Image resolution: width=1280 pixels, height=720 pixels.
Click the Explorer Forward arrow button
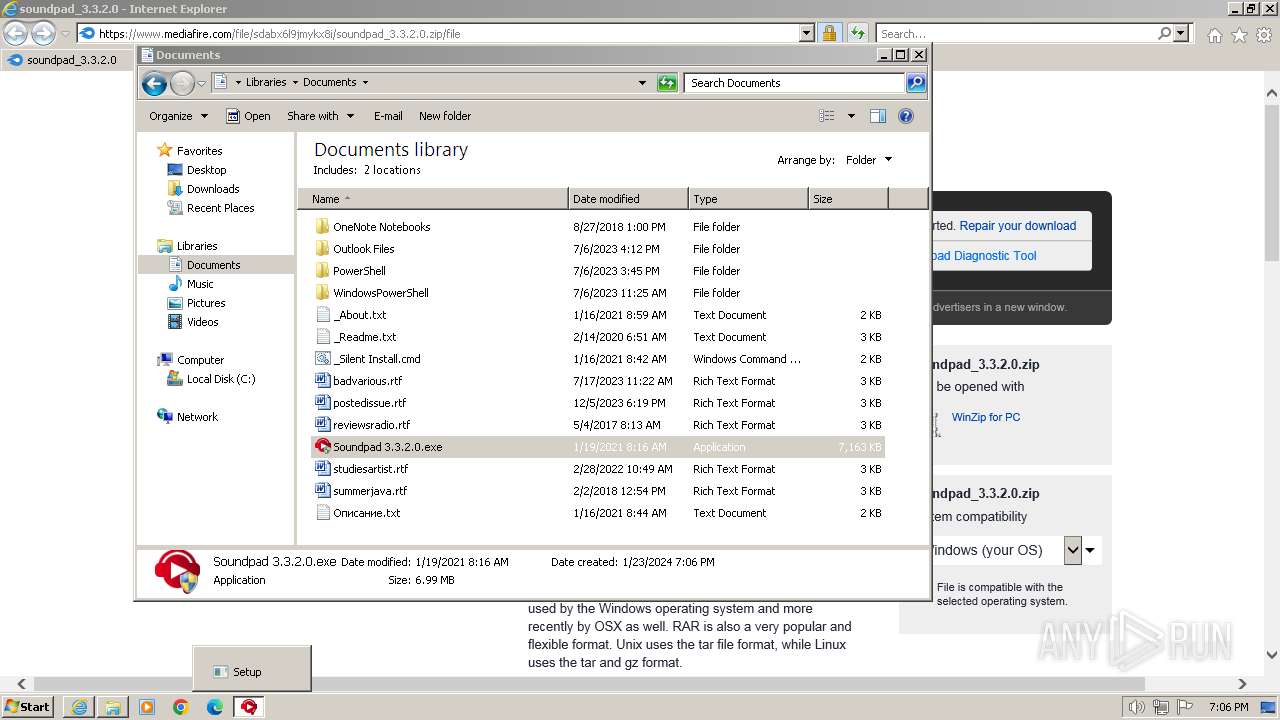pos(182,83)
